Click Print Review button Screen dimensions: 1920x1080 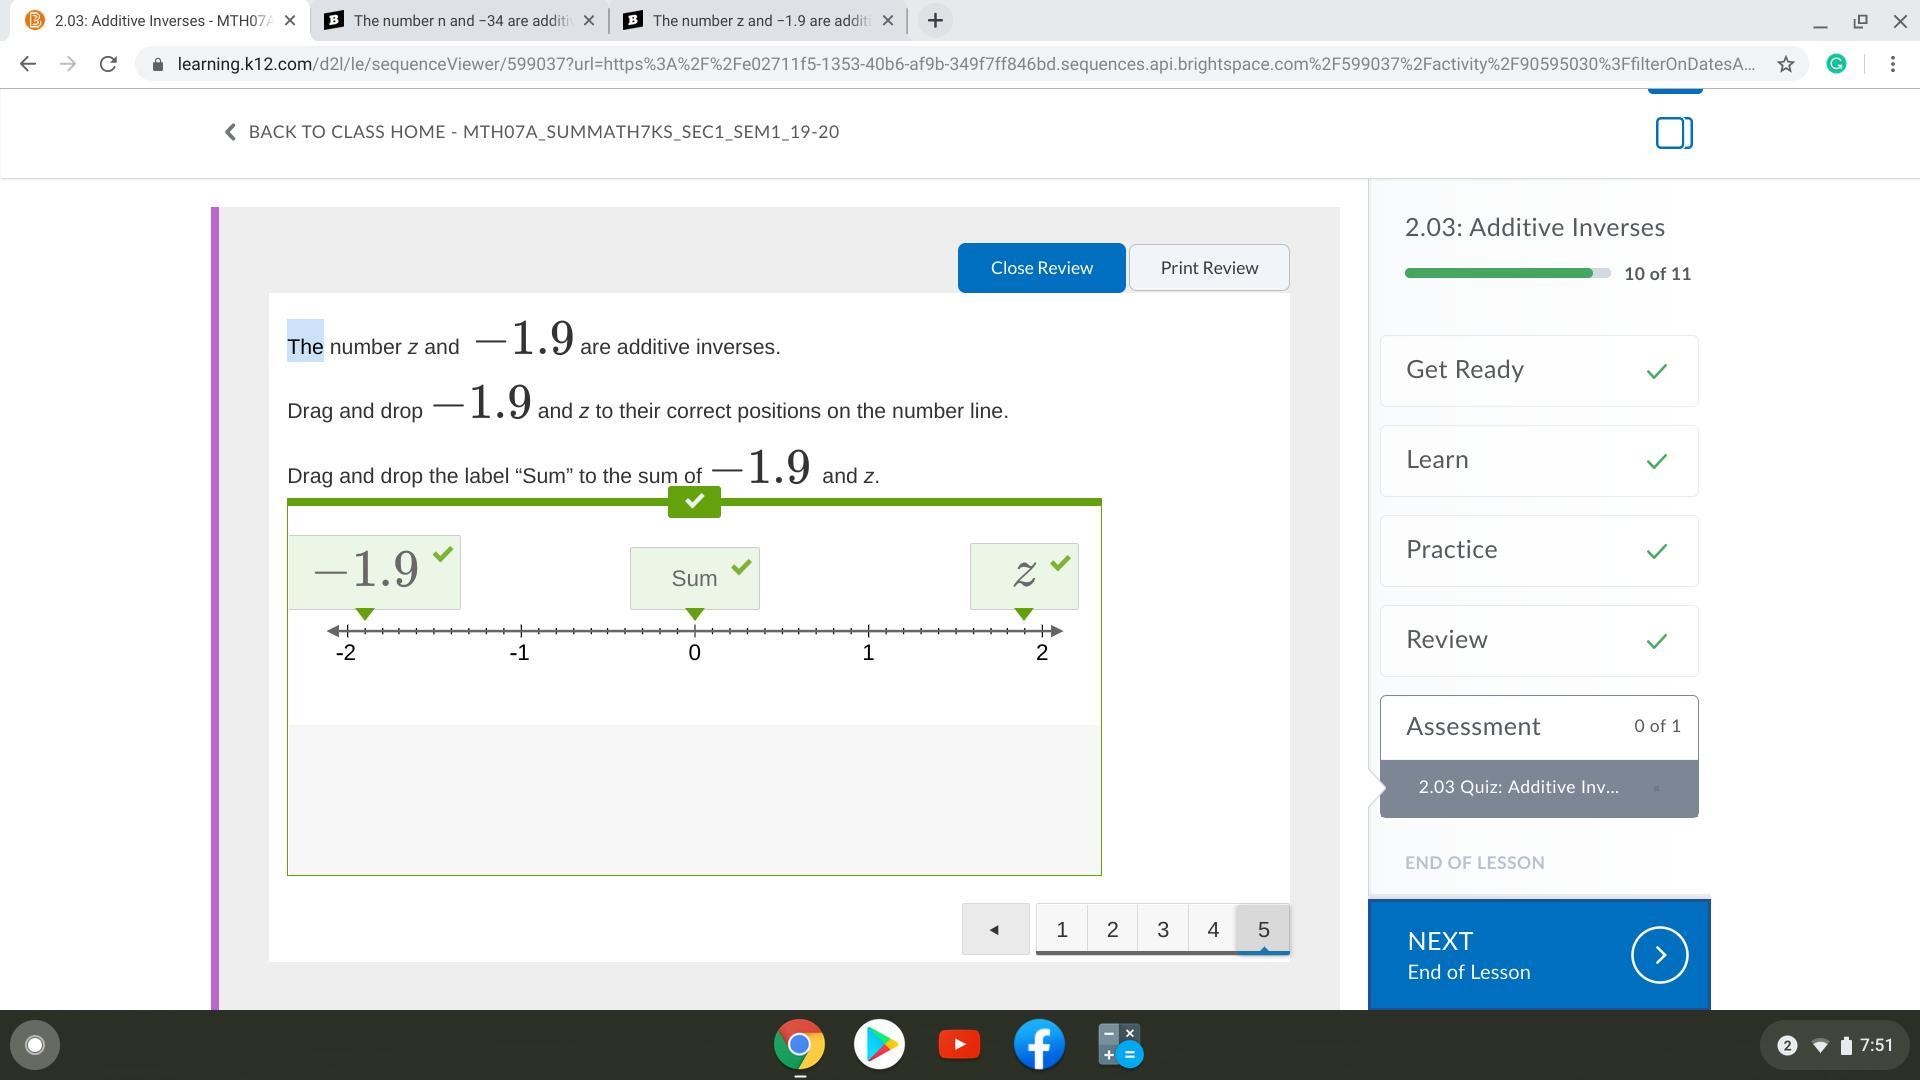click(x=1208, y=268)
